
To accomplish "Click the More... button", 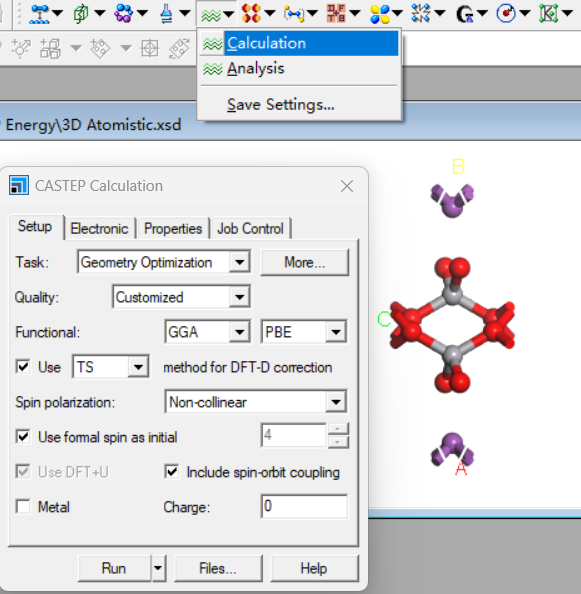I will pos(305,262).
